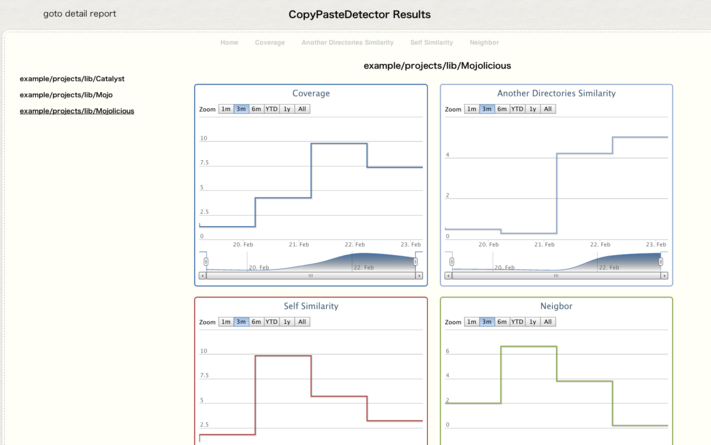The image size is (711, 445).
Task: Set Coverage chart zoom to 1y
Action: pyautogui.click(x=287, y=109)
